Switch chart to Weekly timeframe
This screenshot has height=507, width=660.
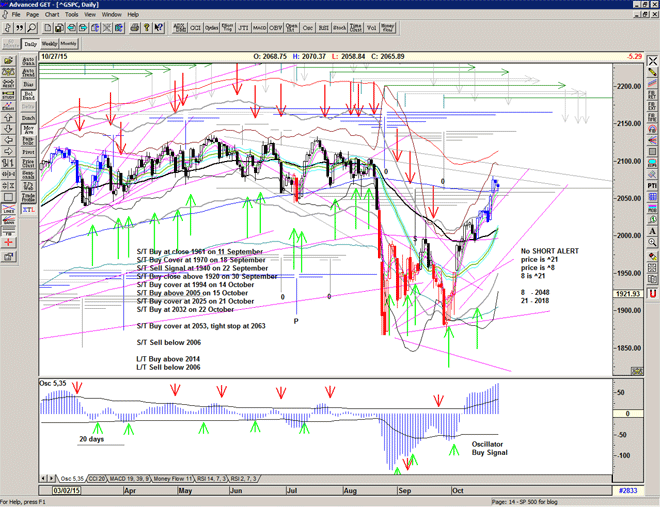tap(49, 44)
